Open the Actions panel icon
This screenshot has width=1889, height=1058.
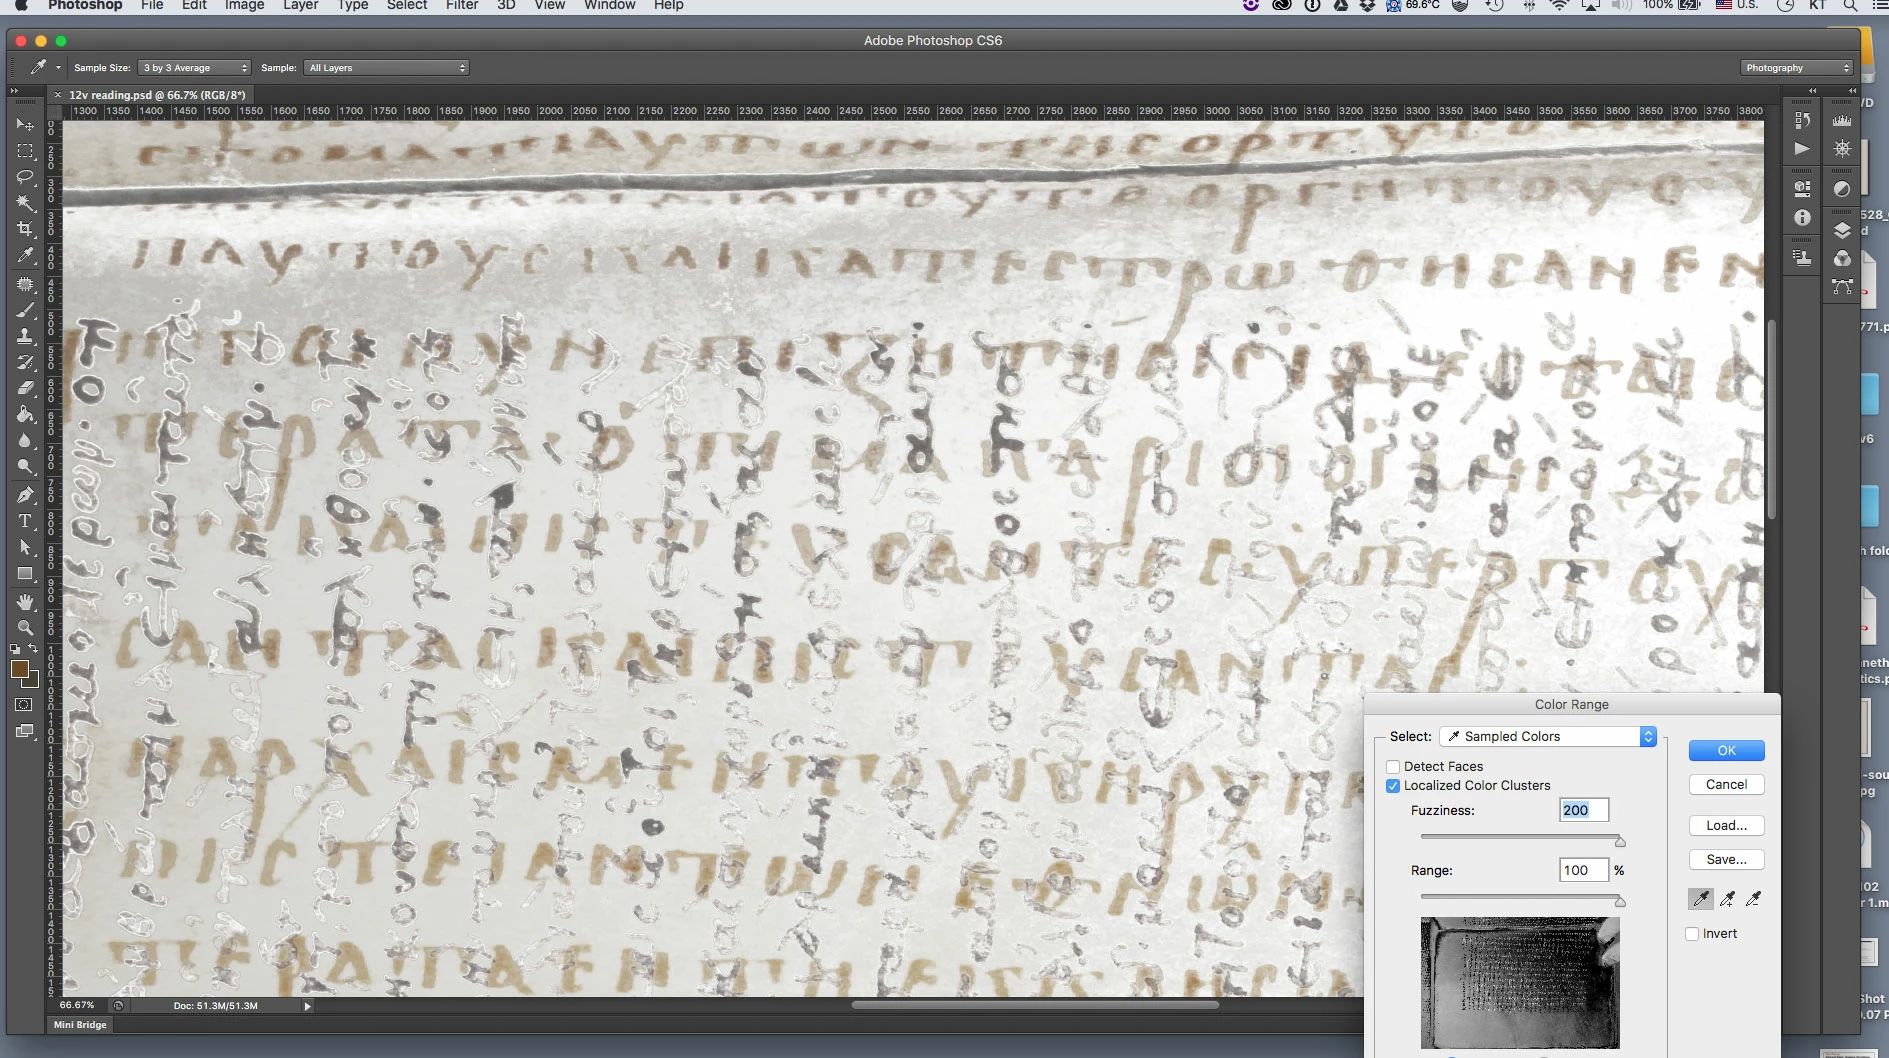click(x=1802, y=148)
